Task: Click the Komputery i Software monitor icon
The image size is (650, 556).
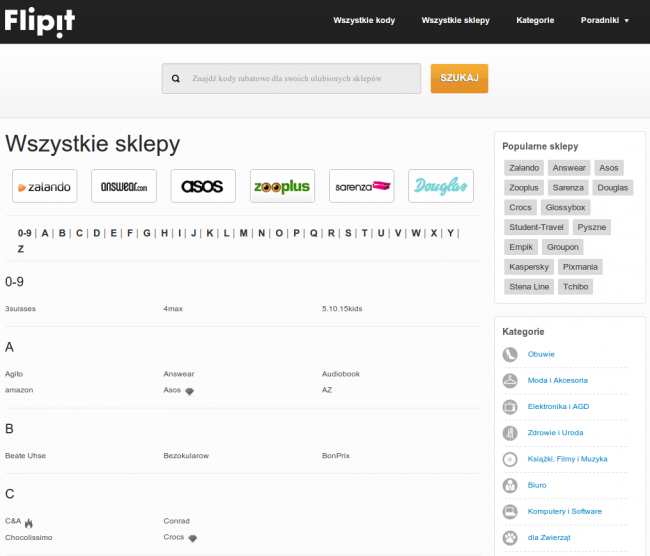Action: pyautogui.click(x=510, y=512)
